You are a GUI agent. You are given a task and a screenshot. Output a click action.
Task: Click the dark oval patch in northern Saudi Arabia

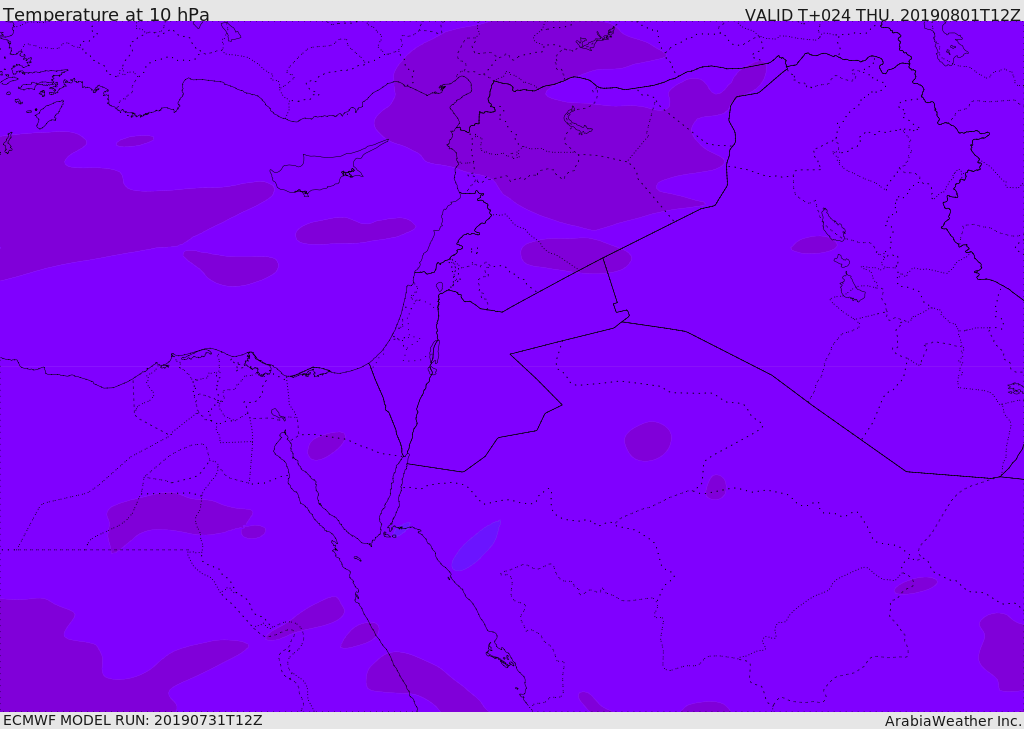click(648, 442)
